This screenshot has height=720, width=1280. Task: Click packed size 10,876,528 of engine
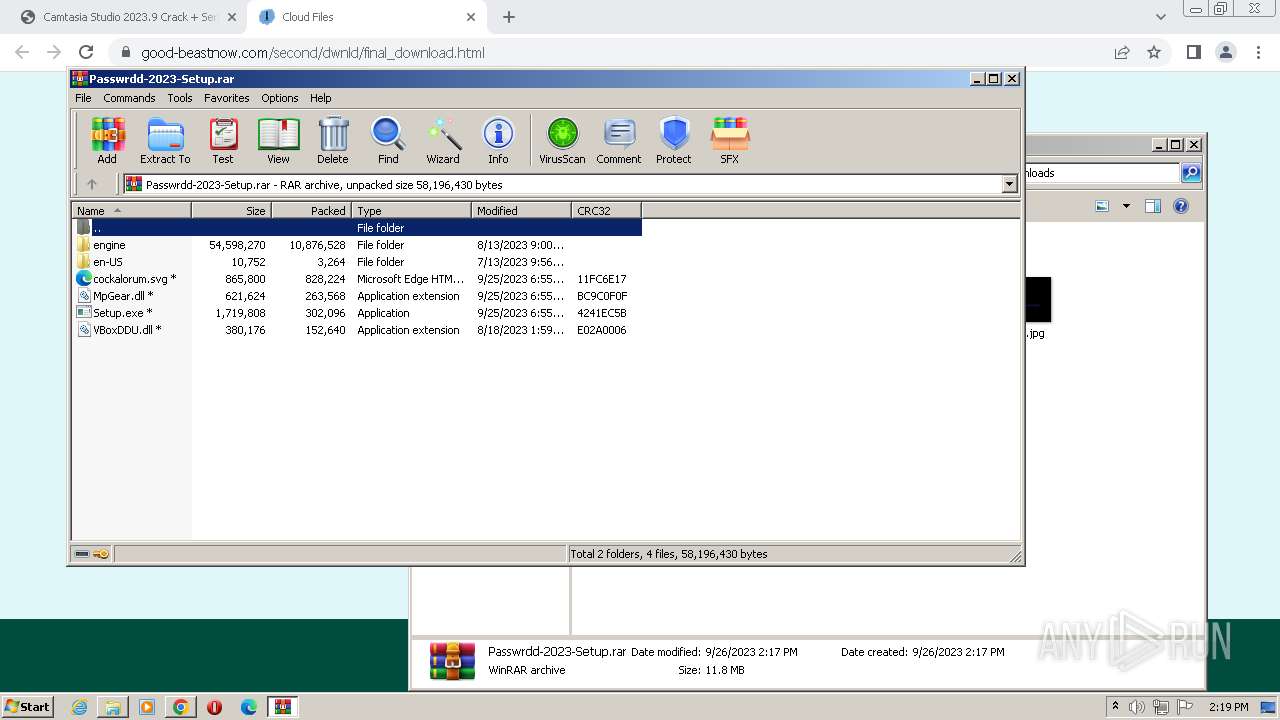pos(317,245)
